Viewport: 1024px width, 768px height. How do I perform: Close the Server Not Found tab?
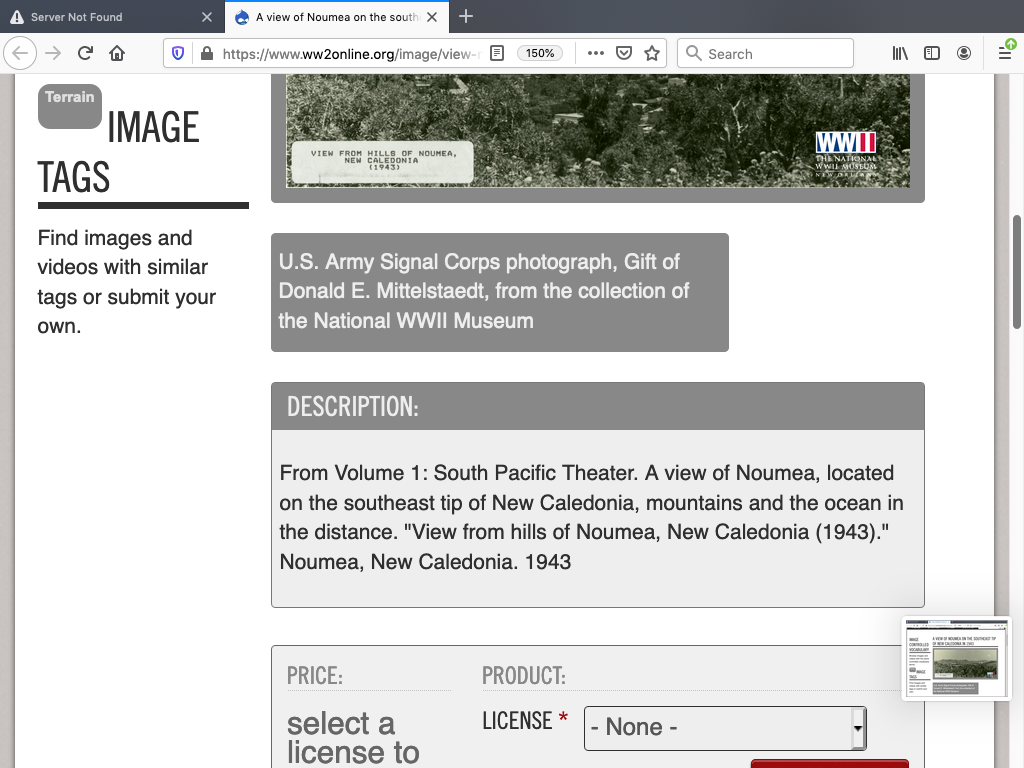(206, 17)
